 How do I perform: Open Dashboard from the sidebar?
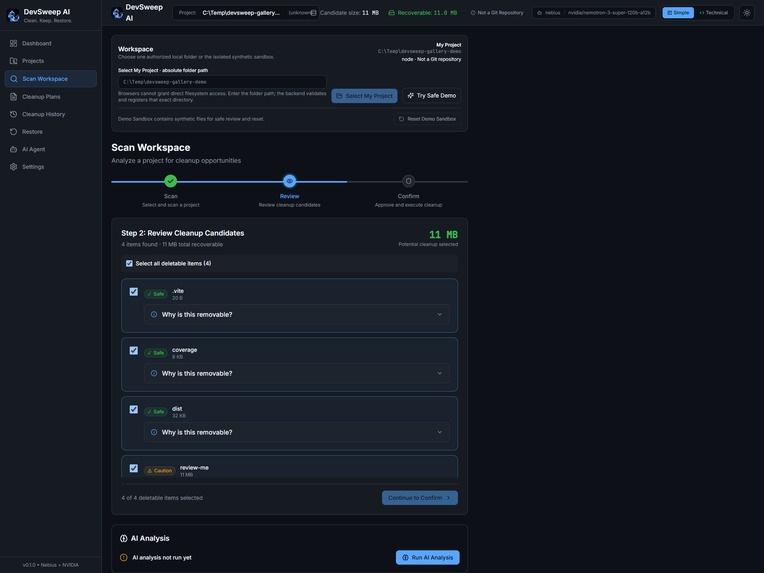click(51, 43)
